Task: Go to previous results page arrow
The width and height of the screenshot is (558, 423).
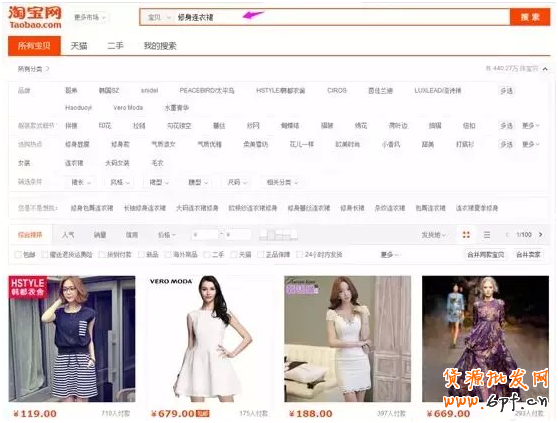Action: (507, 235)
